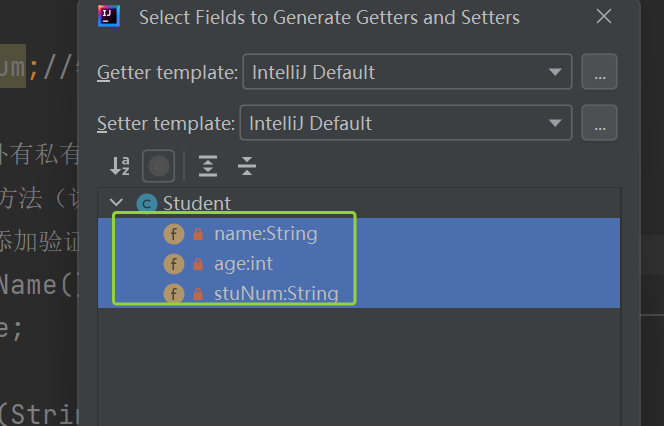Open the Getter template dropdown

click(x=407, y=72)
